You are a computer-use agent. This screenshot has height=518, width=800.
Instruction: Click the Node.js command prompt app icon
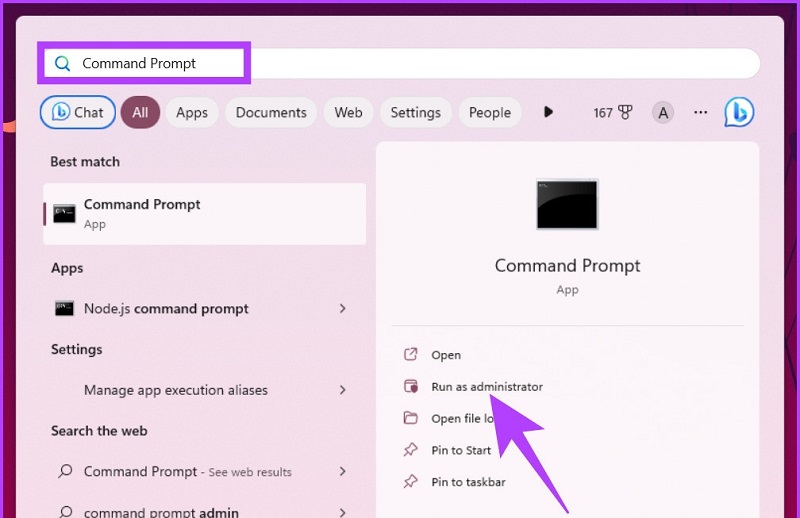click(x=64, y=308)
